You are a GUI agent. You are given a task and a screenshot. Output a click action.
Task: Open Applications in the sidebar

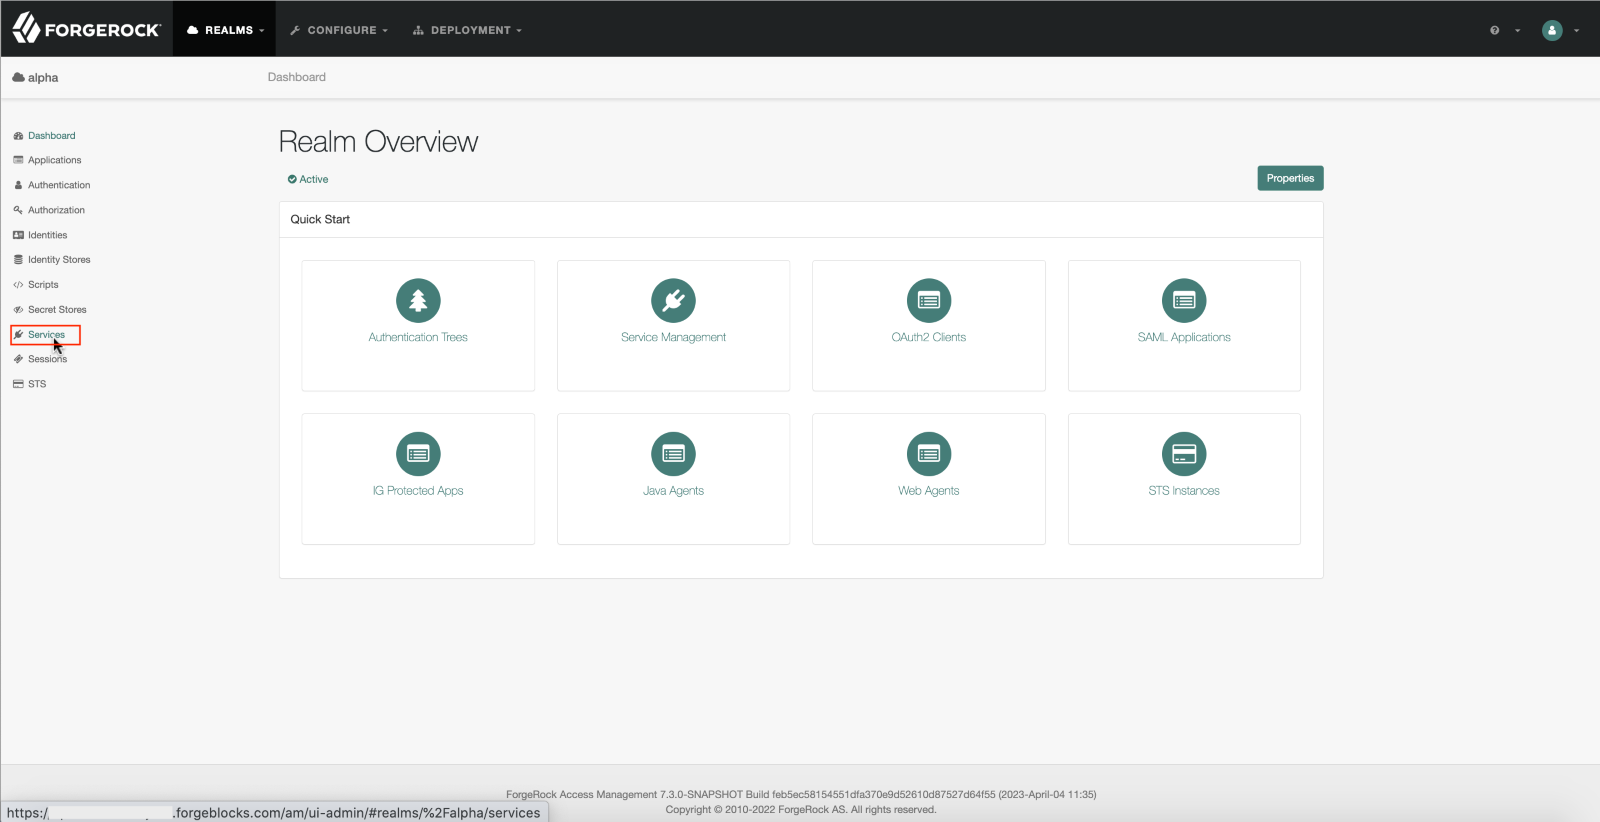click(x=55, y=160)
